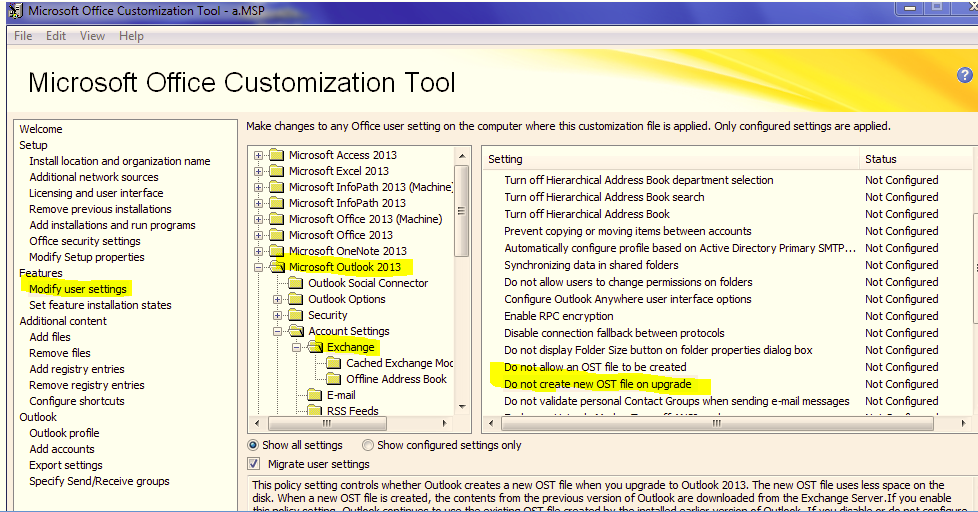
Task: Expand the Microsoft Access 2013 tree node
Action: pyautogui.click(x=258, y=155)
